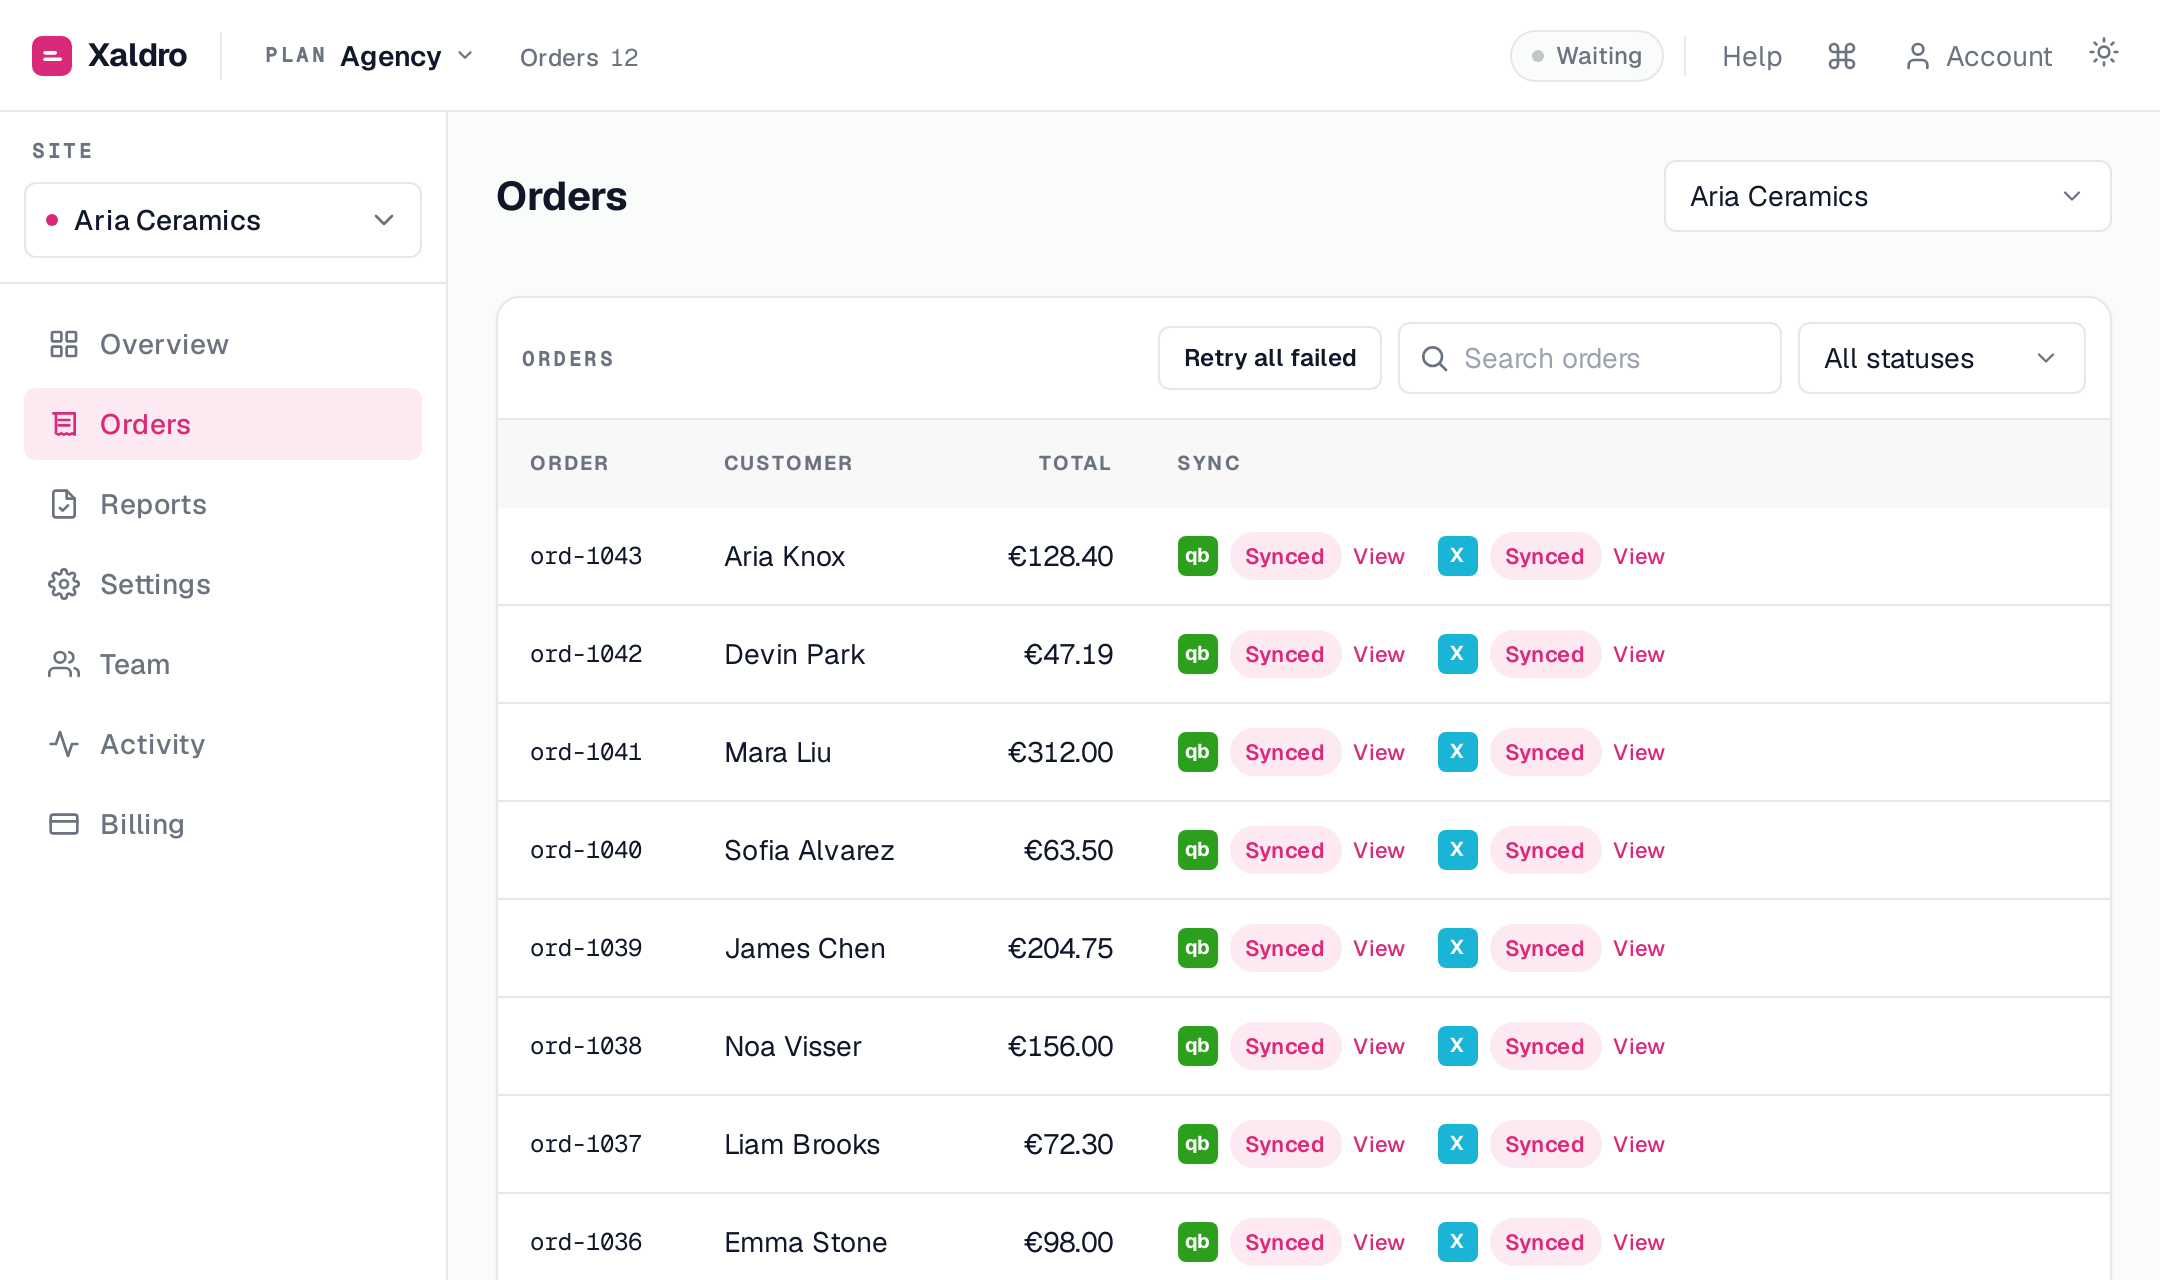Click customer name Devin Park
Viewport: 2160px width, 1280px height.
click(794, 654)
